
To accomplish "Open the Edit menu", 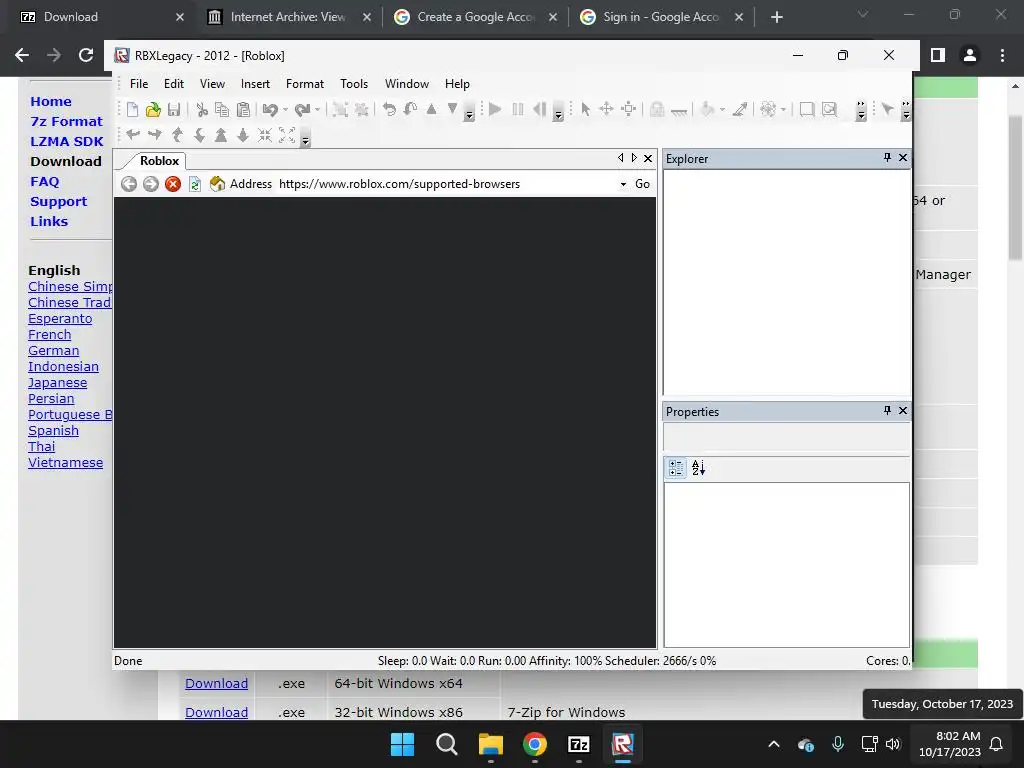I will coord(174,84).
